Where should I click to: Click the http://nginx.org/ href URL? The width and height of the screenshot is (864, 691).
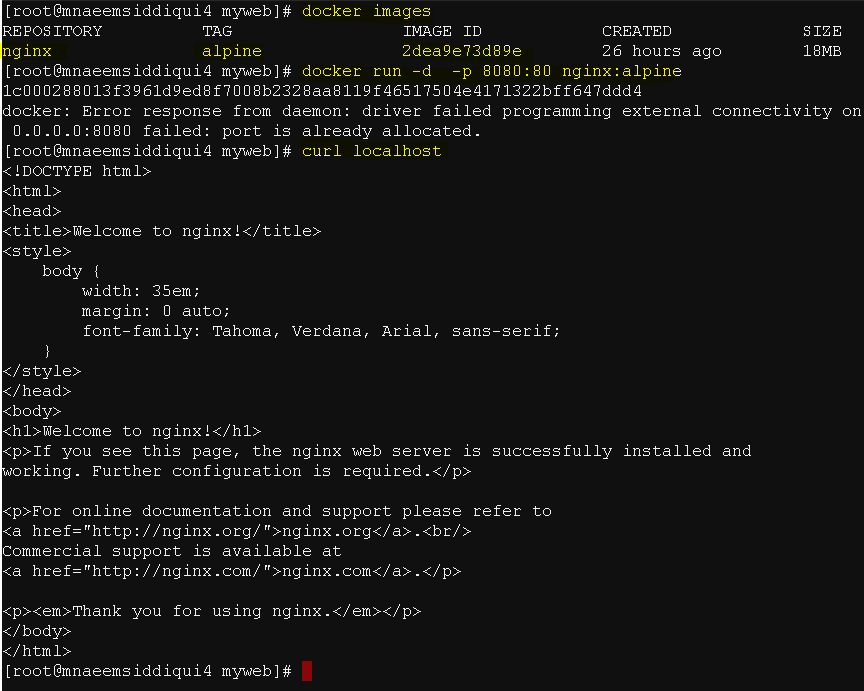point(176,531)
